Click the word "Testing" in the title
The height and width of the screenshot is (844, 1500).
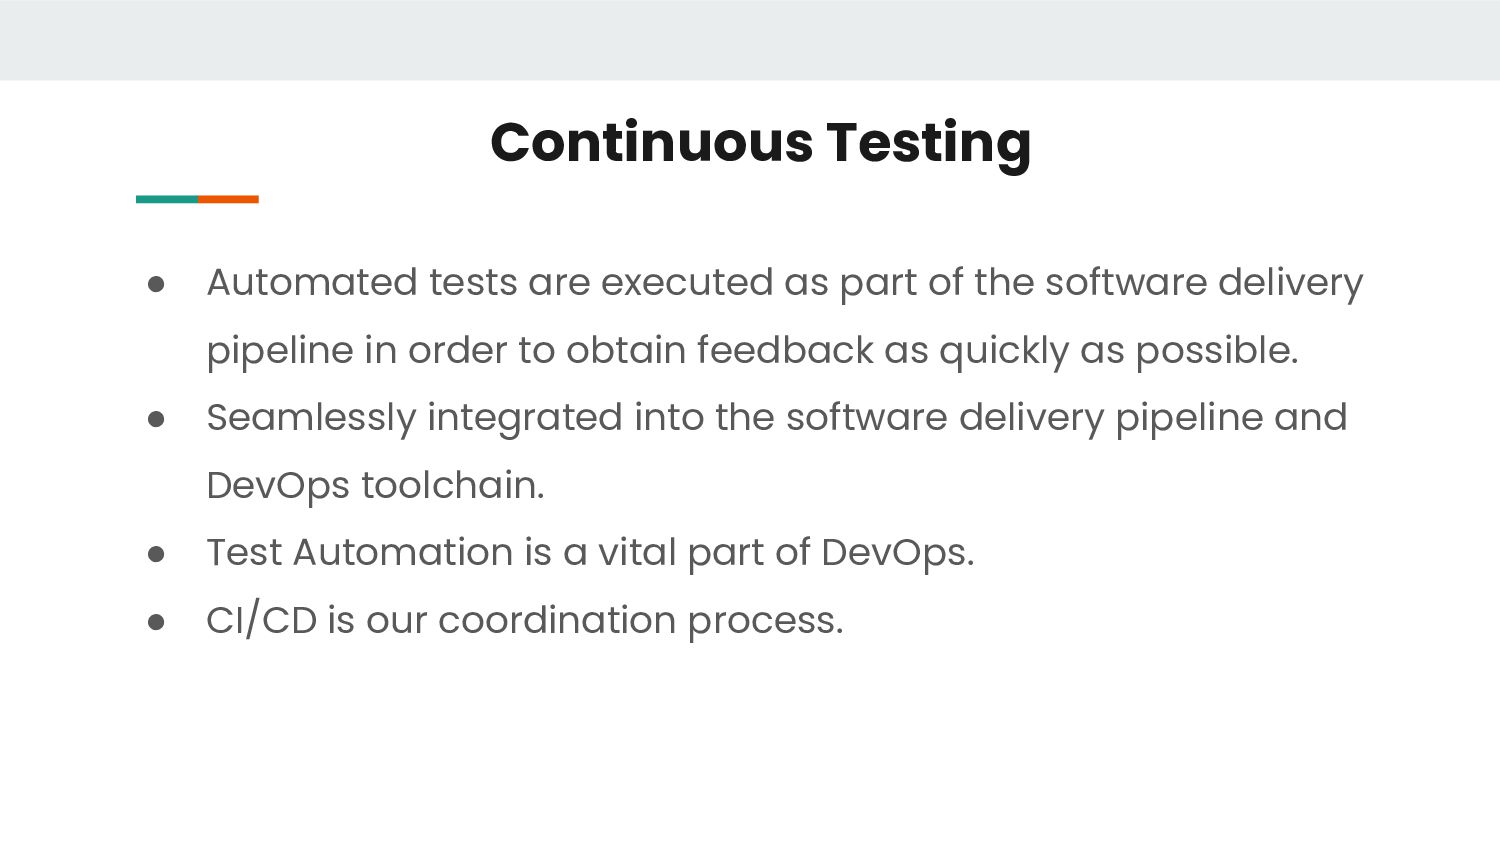tap(928, 142)
